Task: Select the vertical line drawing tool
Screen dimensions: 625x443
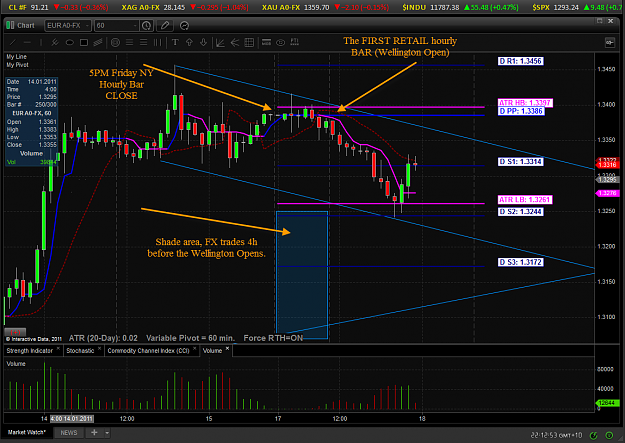Action: 41,42
